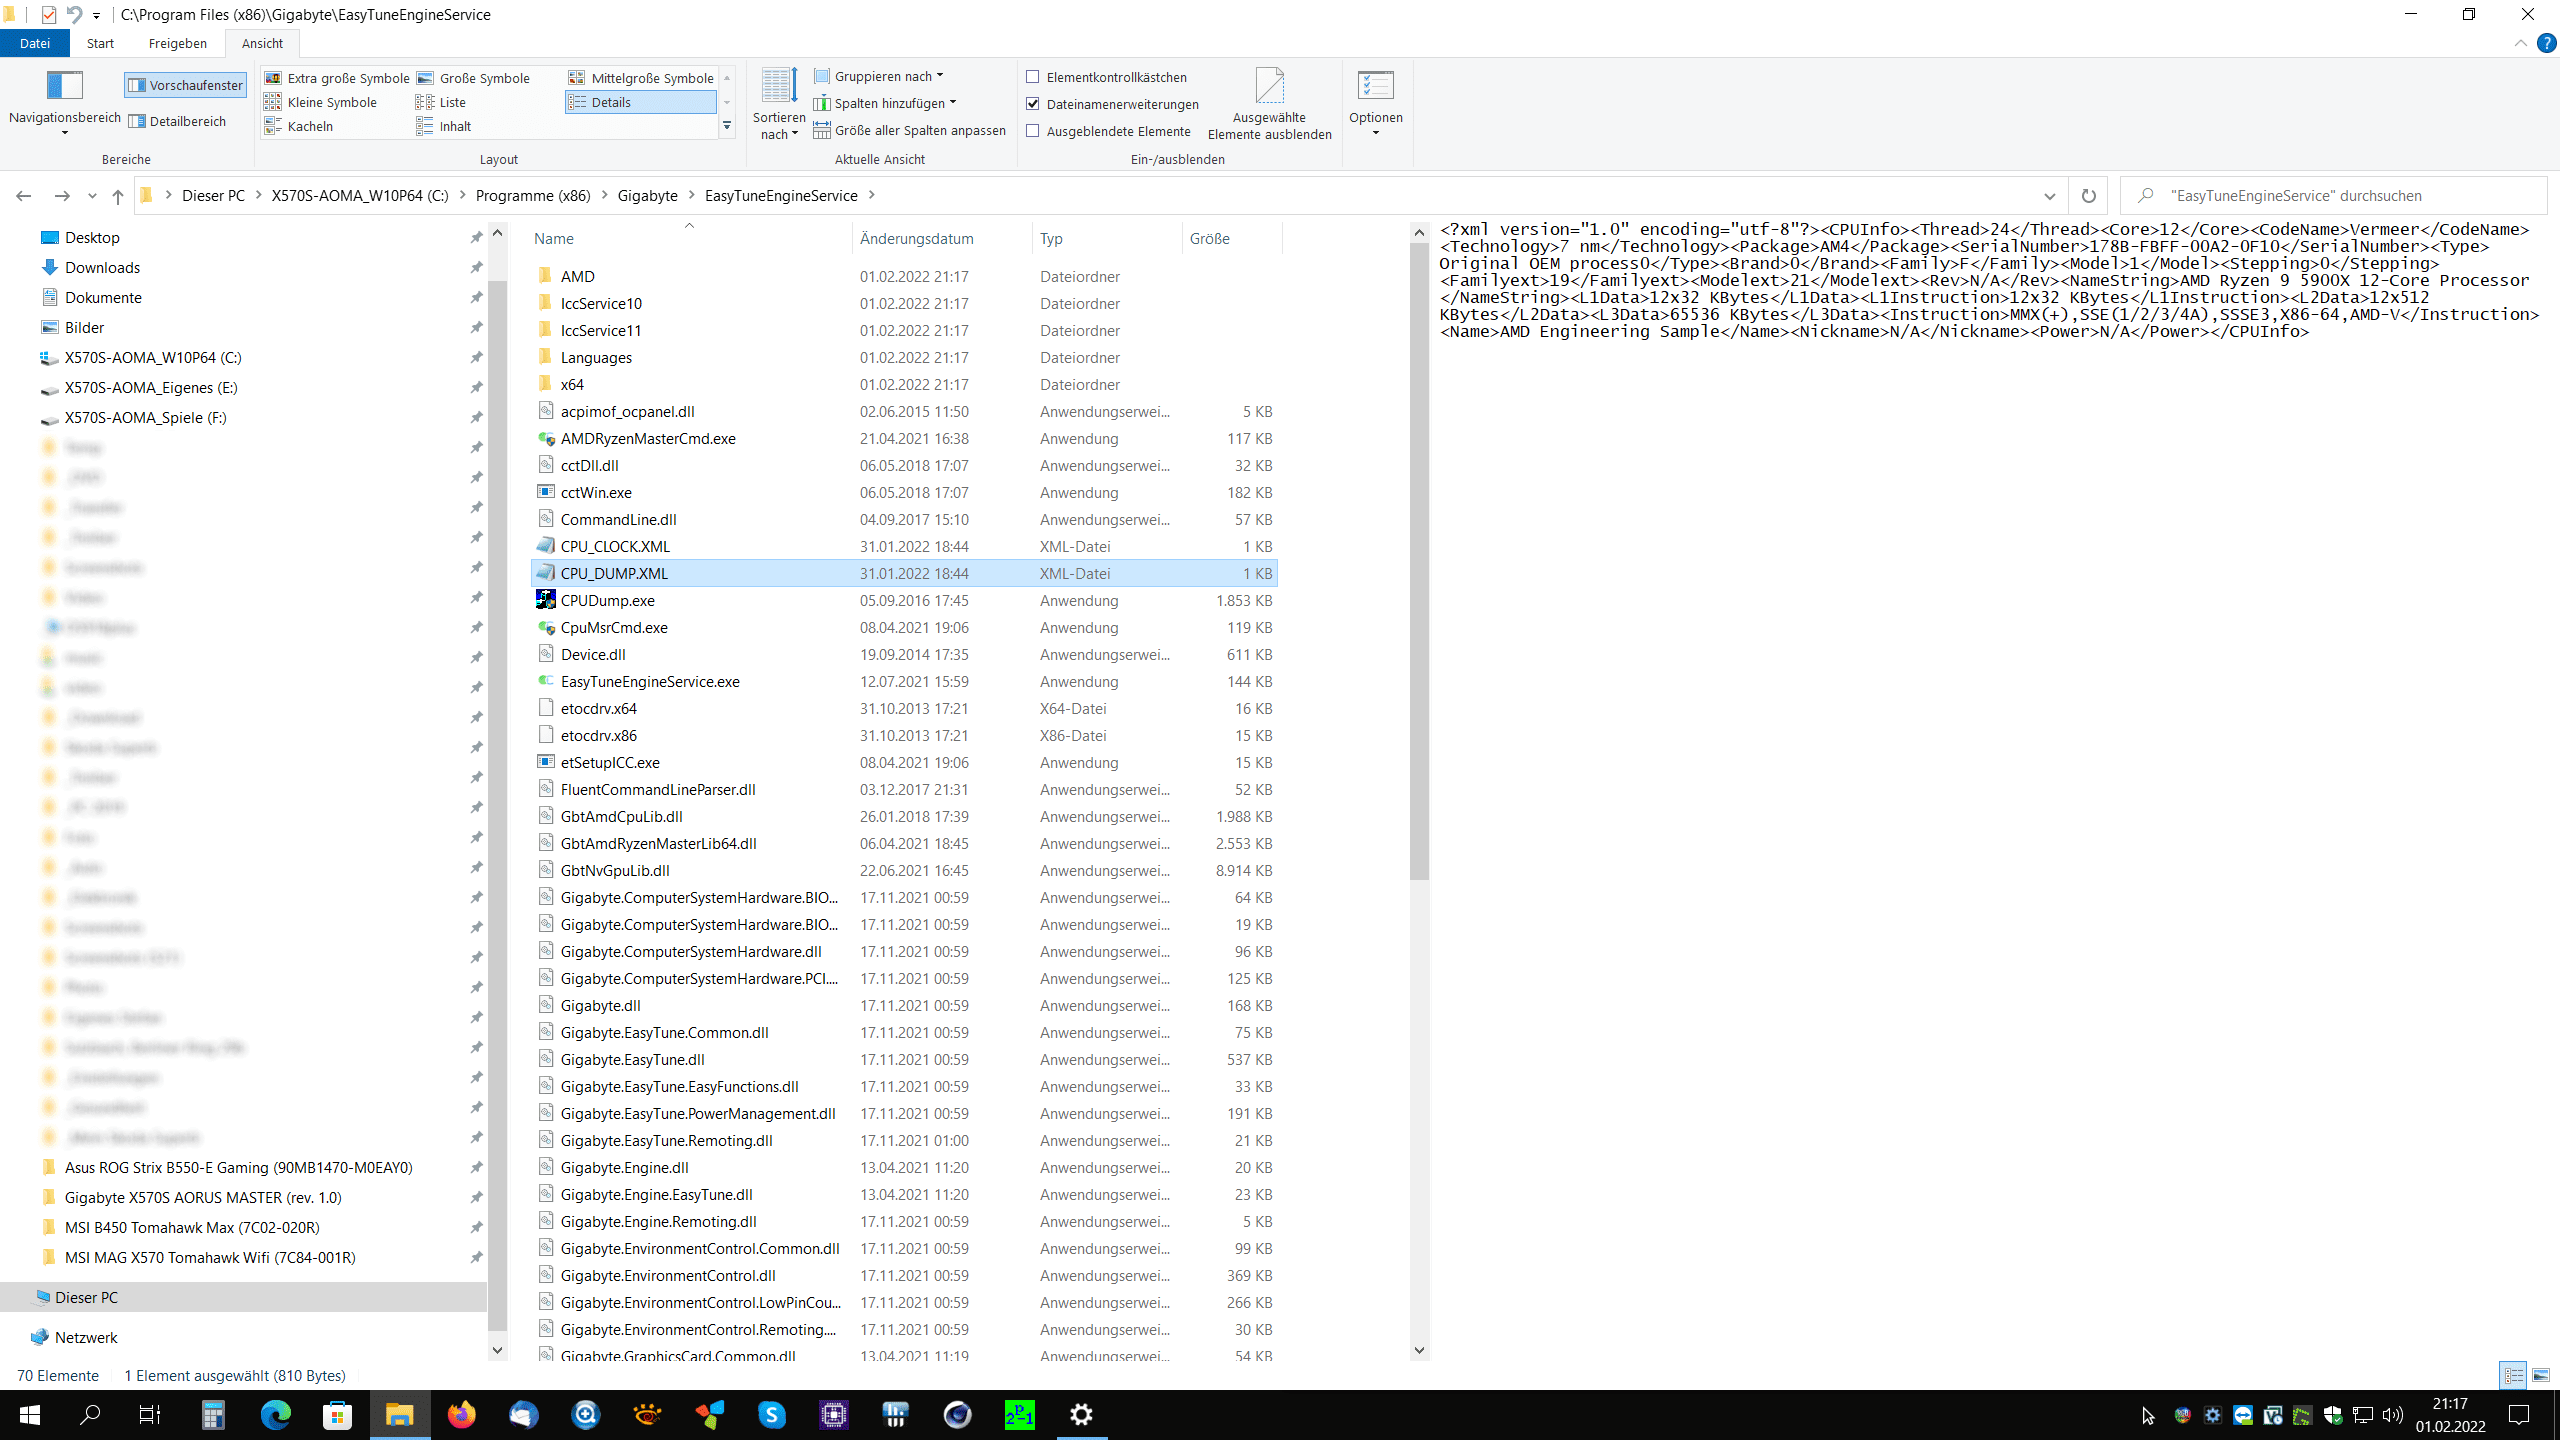Open Gruppieren nach dropdown
This screenshot has height=1440, width=2560.
(879, 76)
